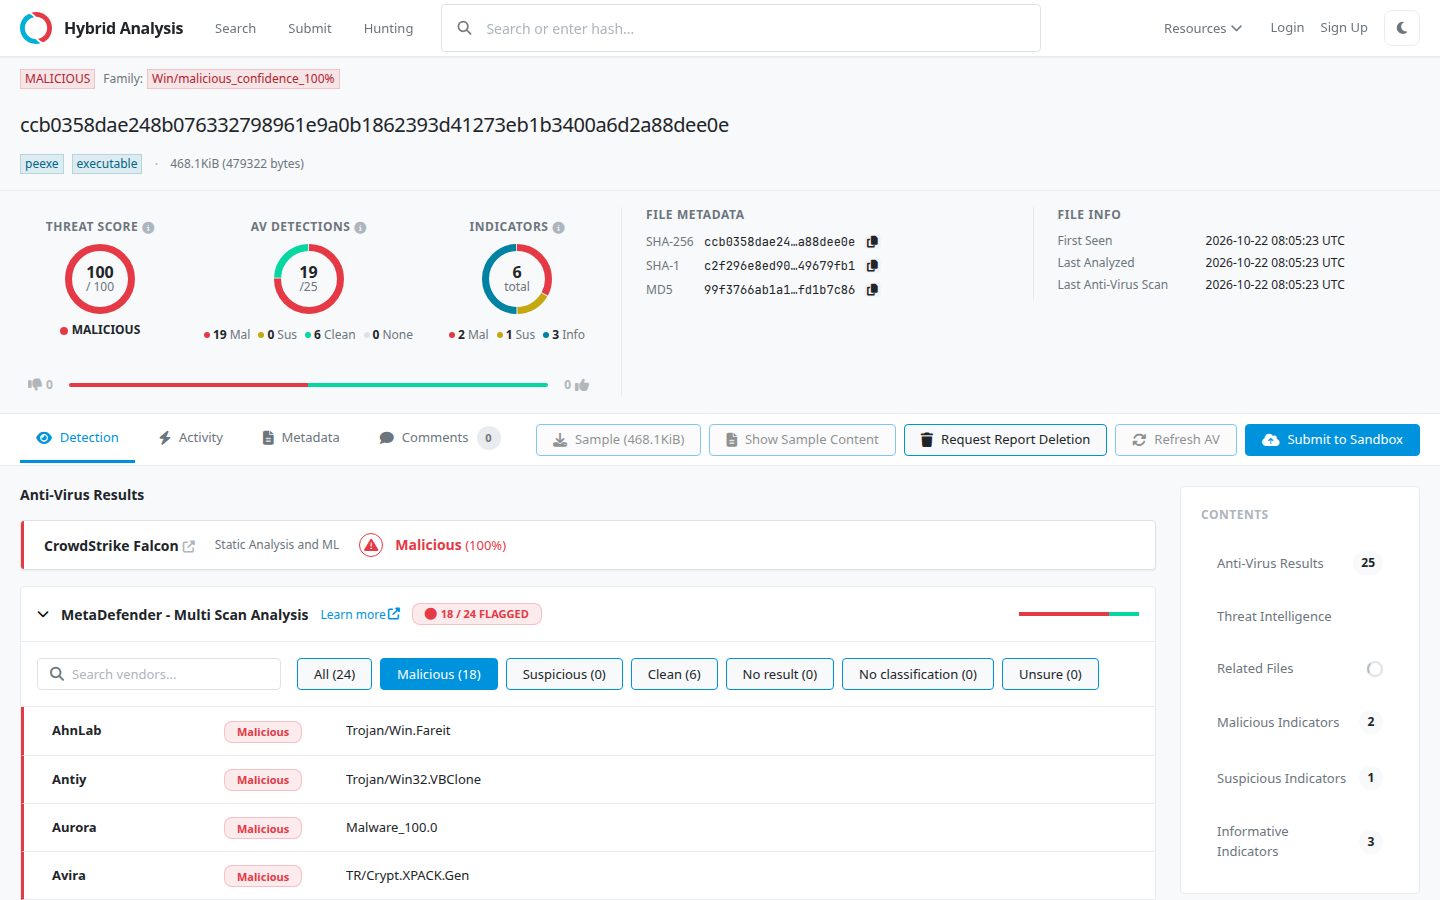Click the executable tag
Screen dimensions: 1440x900
pyautogui.click(x=107, y=164)
